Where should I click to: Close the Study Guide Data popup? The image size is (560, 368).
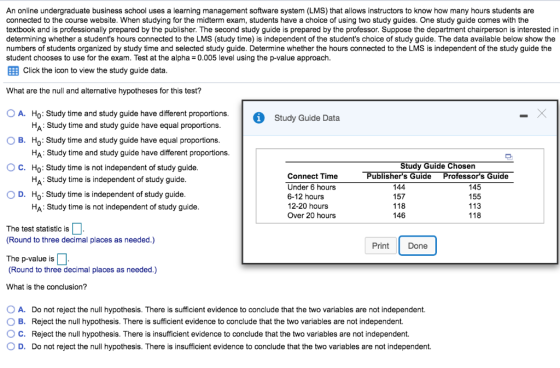[541, 114]
